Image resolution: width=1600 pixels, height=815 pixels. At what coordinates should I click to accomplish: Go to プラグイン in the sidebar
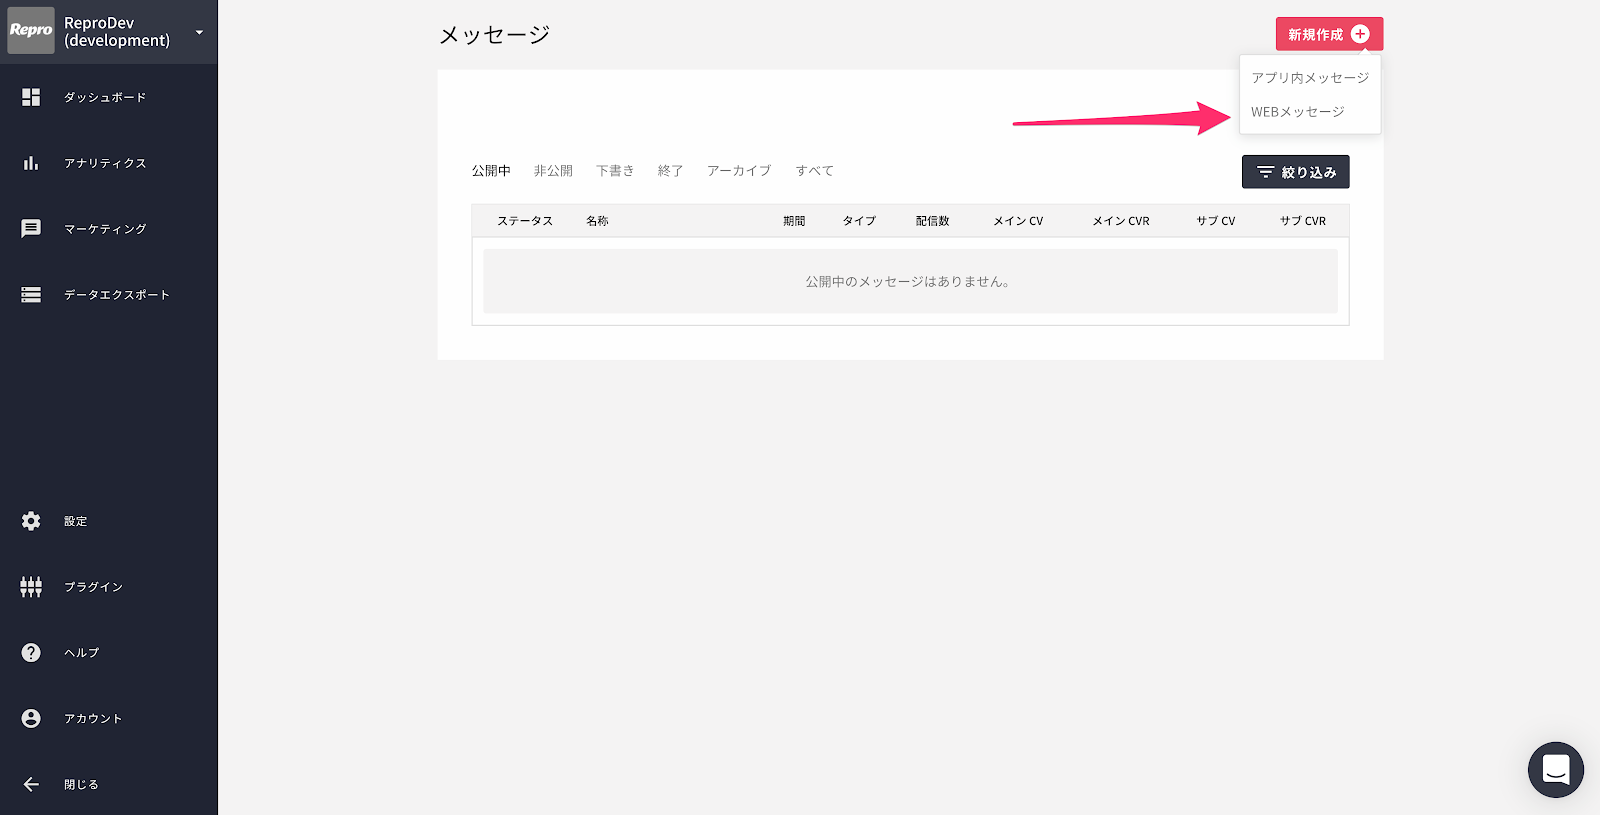point(94,587)
